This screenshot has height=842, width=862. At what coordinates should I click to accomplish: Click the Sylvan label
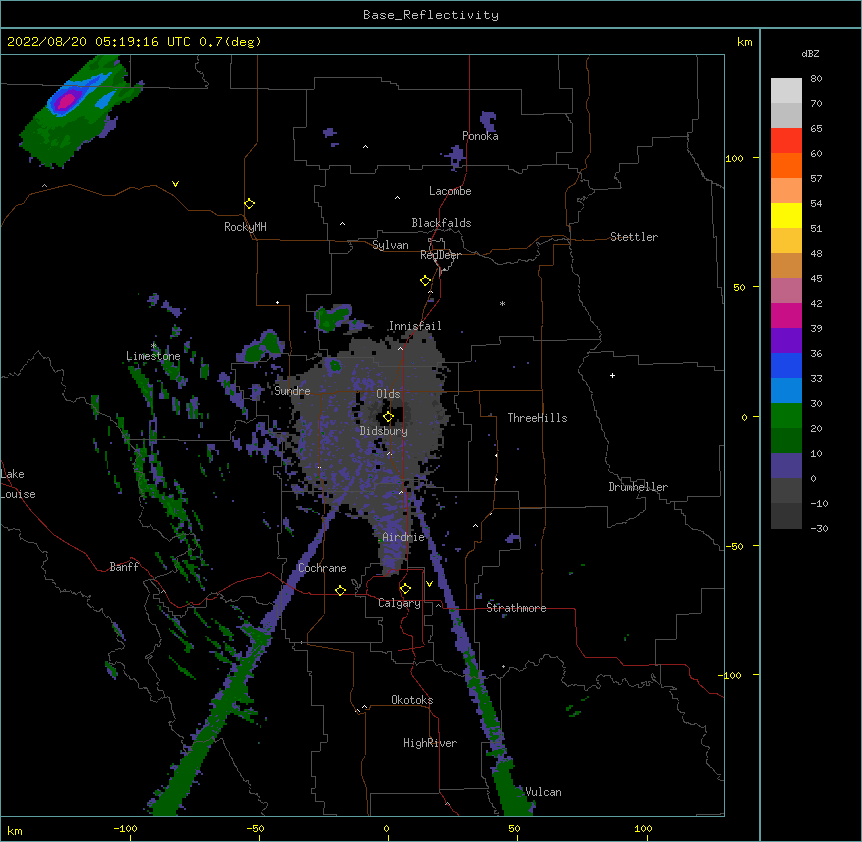pos(390,245)
